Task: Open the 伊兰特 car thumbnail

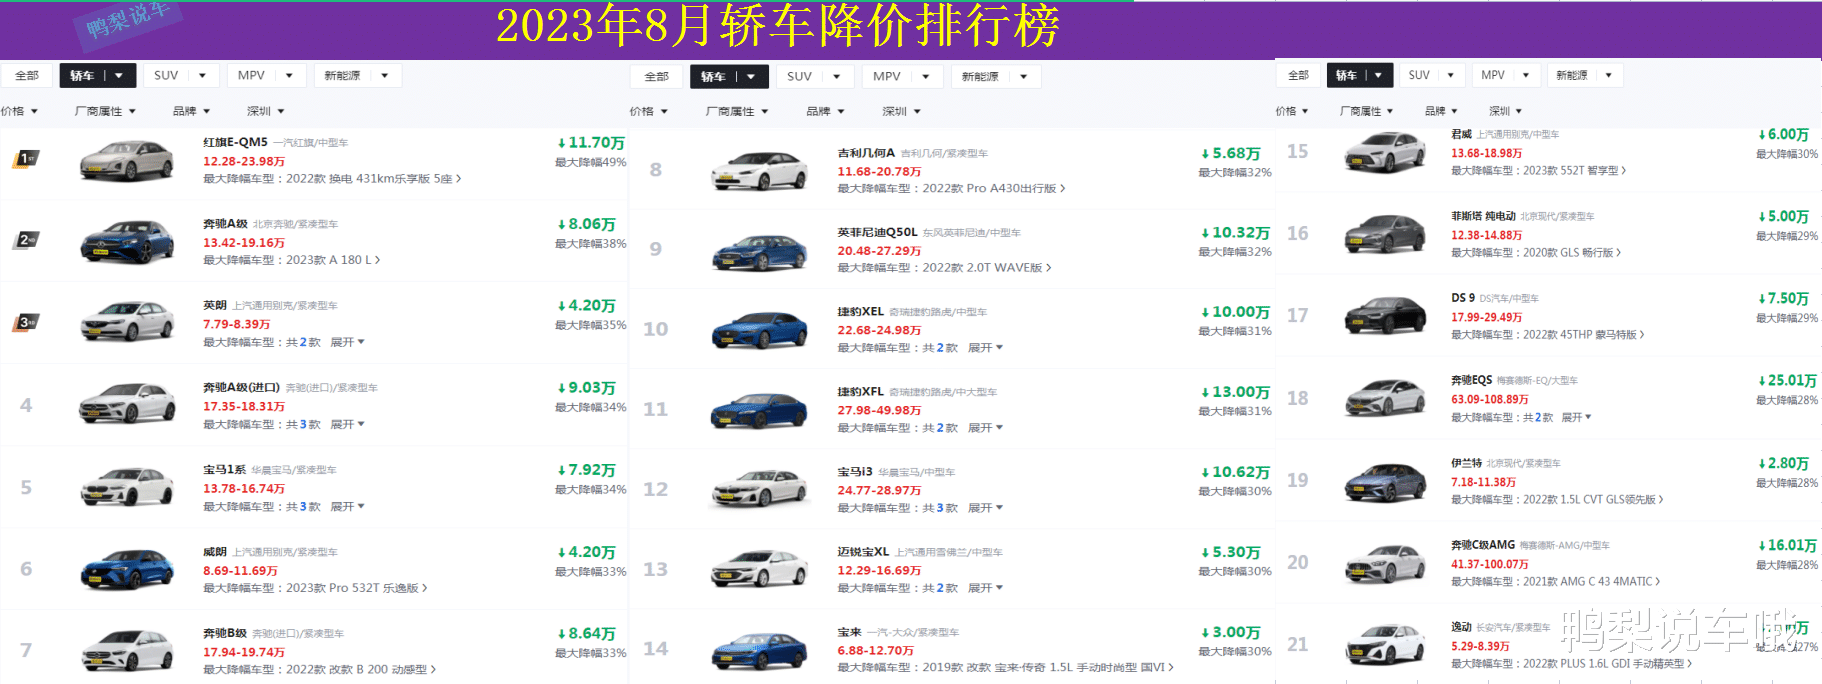Action: 1385,481
